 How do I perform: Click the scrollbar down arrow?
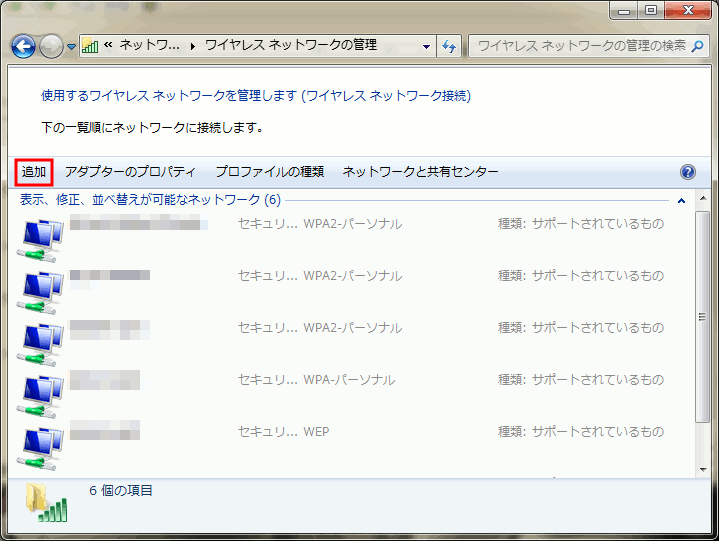[x=704, y=470]
